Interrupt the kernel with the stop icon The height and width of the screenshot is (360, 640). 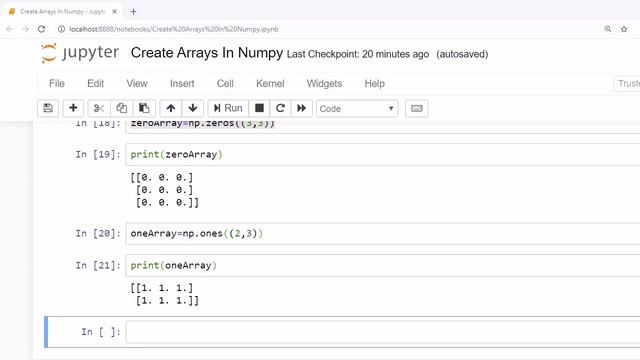click(x=259, y=108)
